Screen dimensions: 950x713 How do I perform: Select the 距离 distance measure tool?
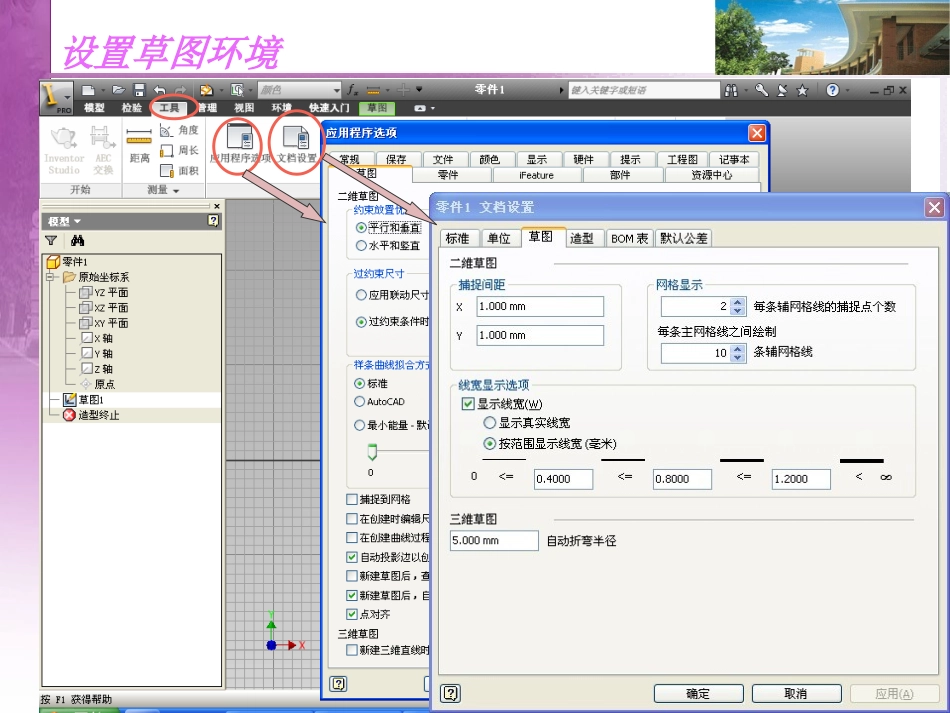pyautogui.click(x=139, y=143)
